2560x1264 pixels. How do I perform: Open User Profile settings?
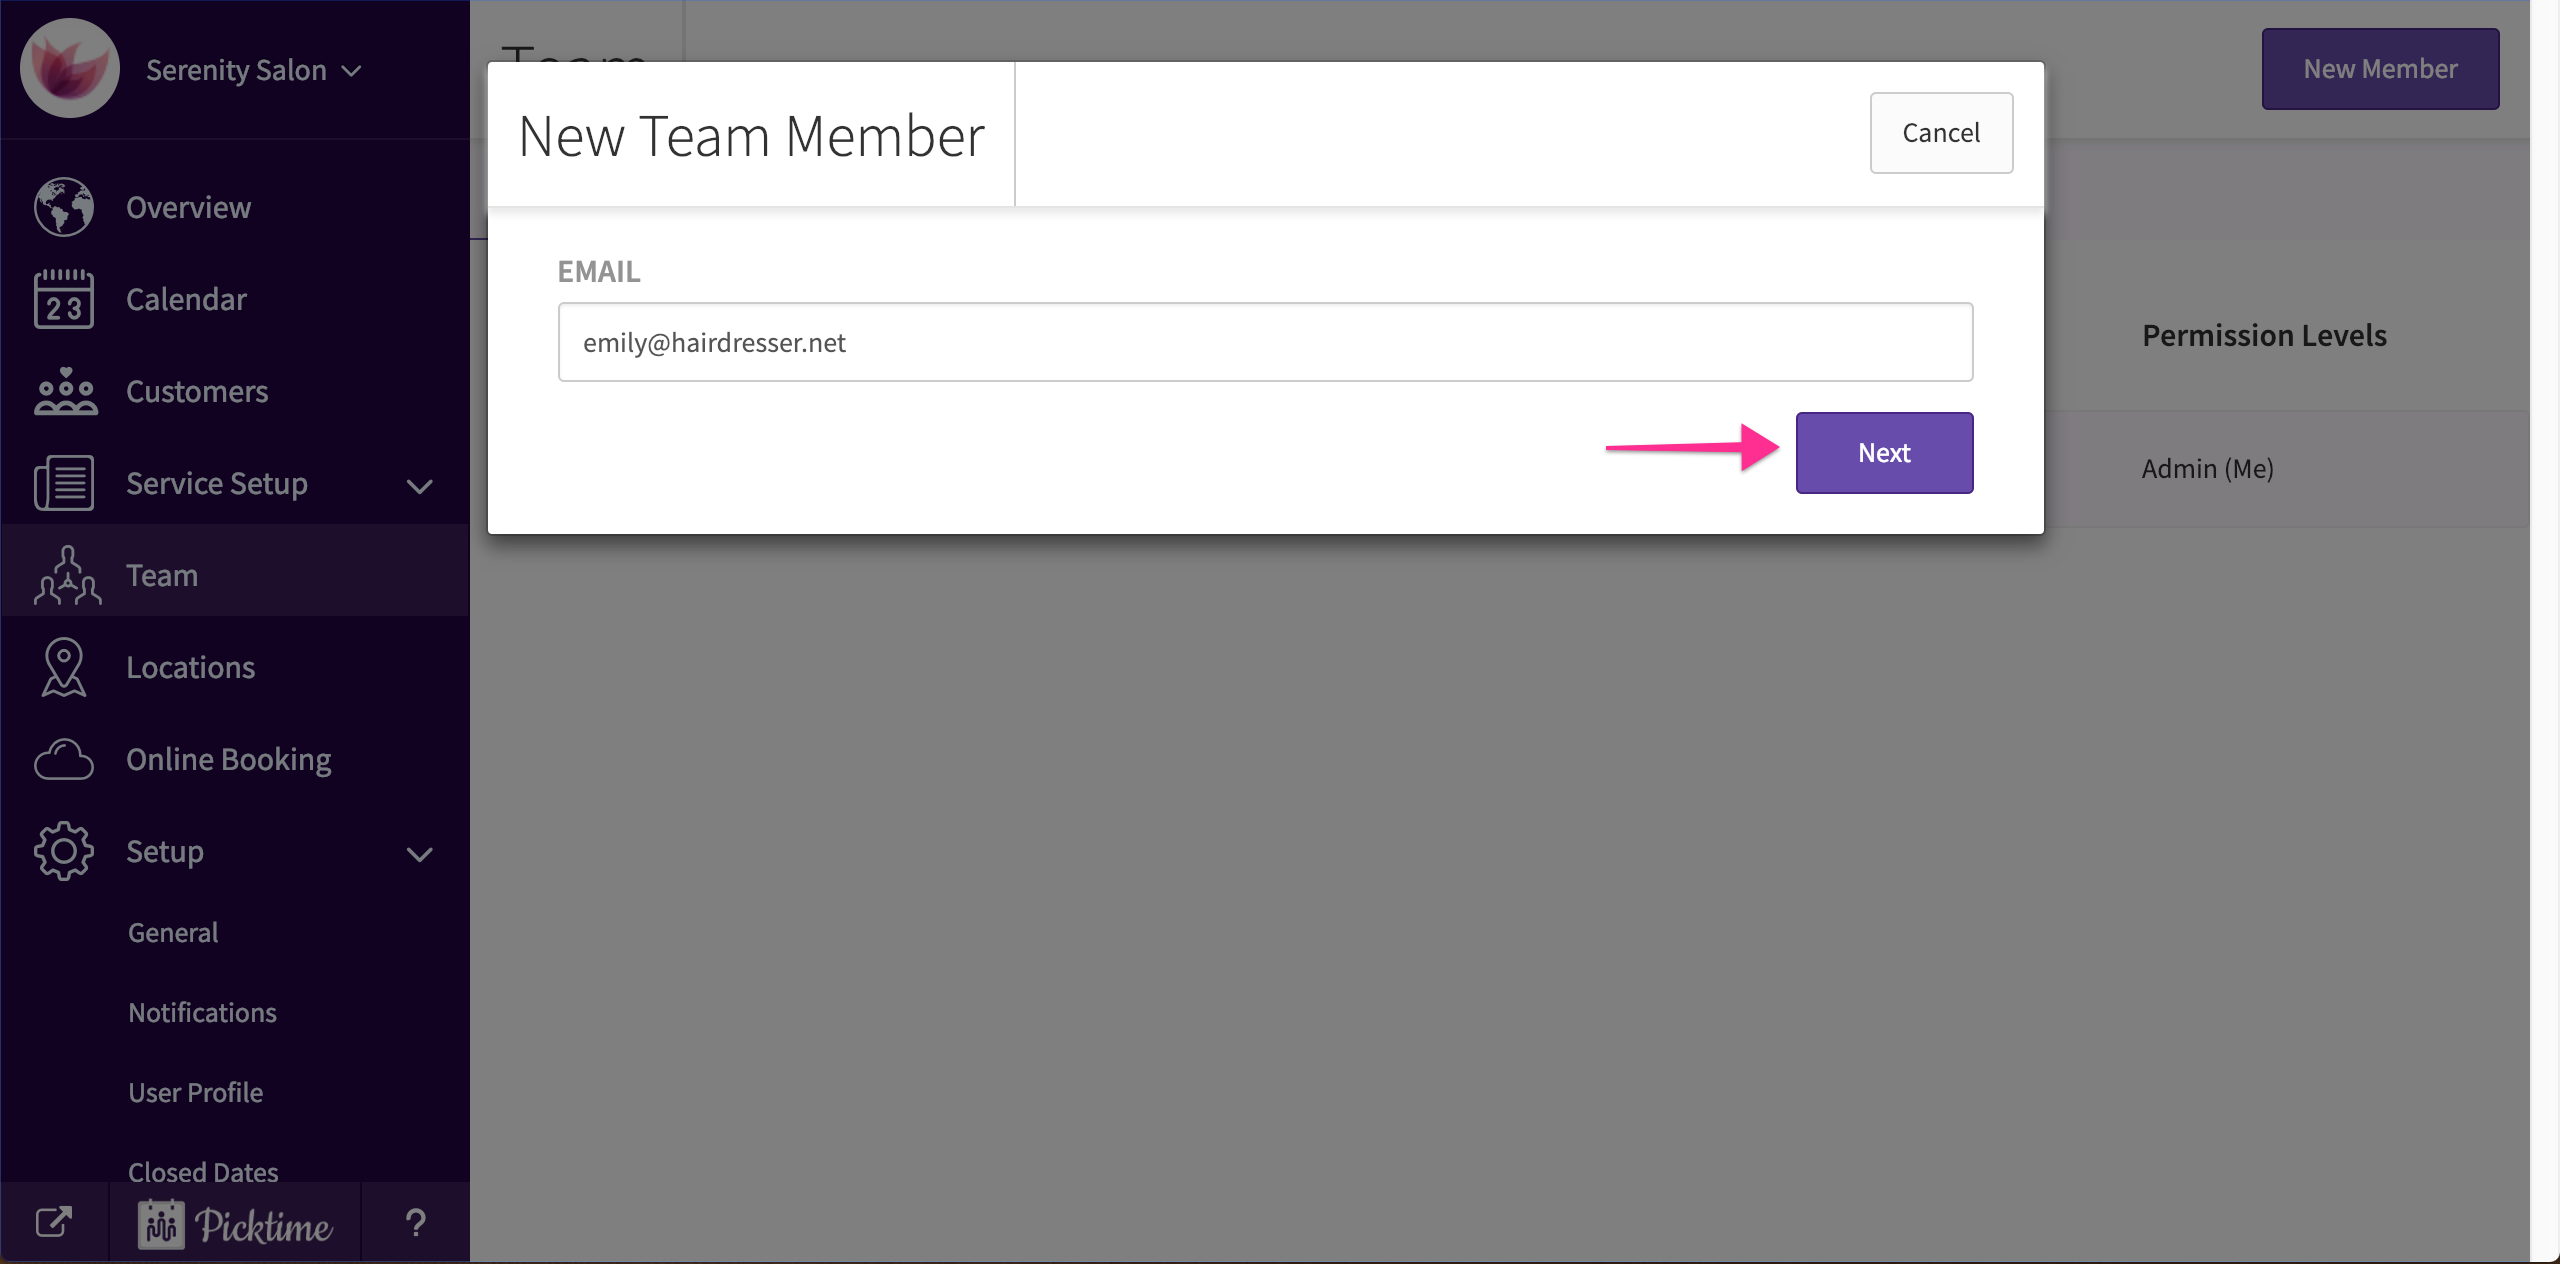tap(195, 1092)
